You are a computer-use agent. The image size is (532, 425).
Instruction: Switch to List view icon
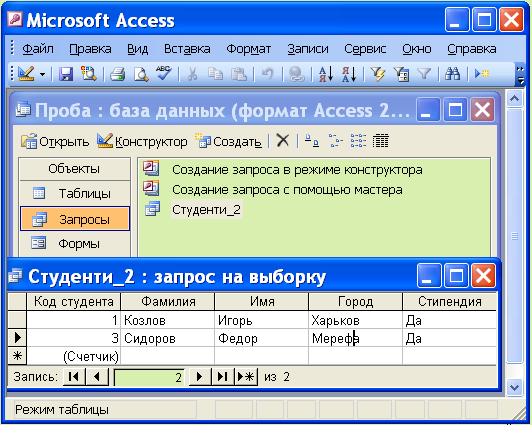point(358,140)
